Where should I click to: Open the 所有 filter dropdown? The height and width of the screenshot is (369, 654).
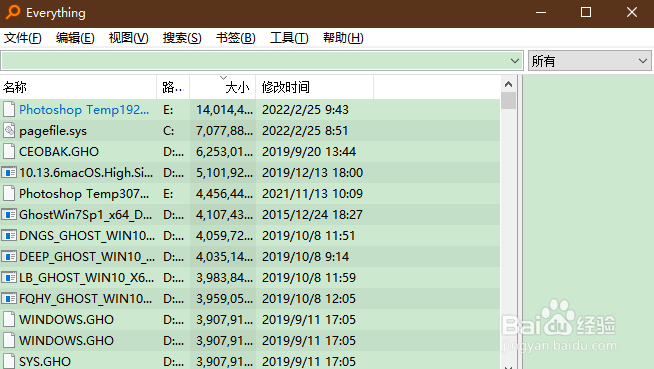(589, 61)
